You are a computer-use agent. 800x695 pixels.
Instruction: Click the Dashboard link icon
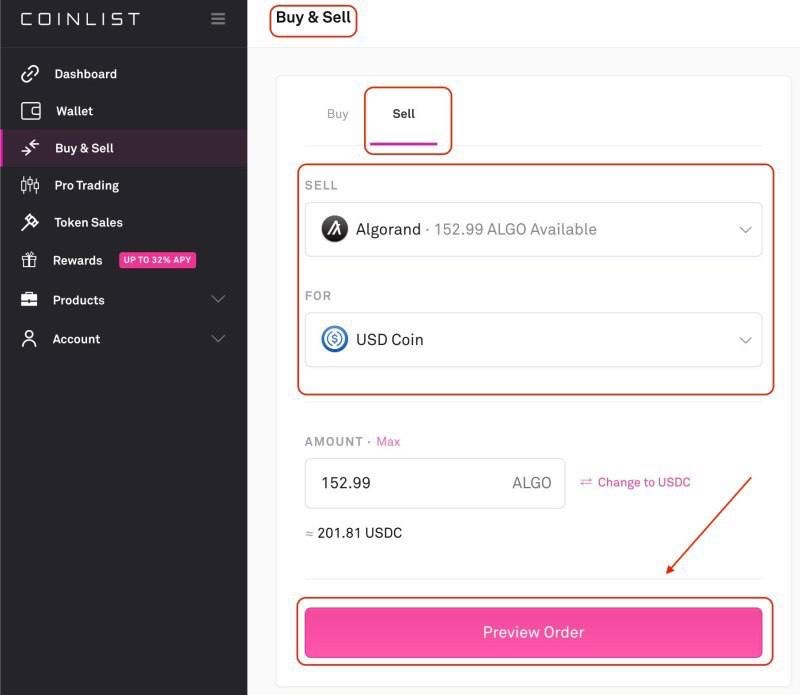click(30, 74)
